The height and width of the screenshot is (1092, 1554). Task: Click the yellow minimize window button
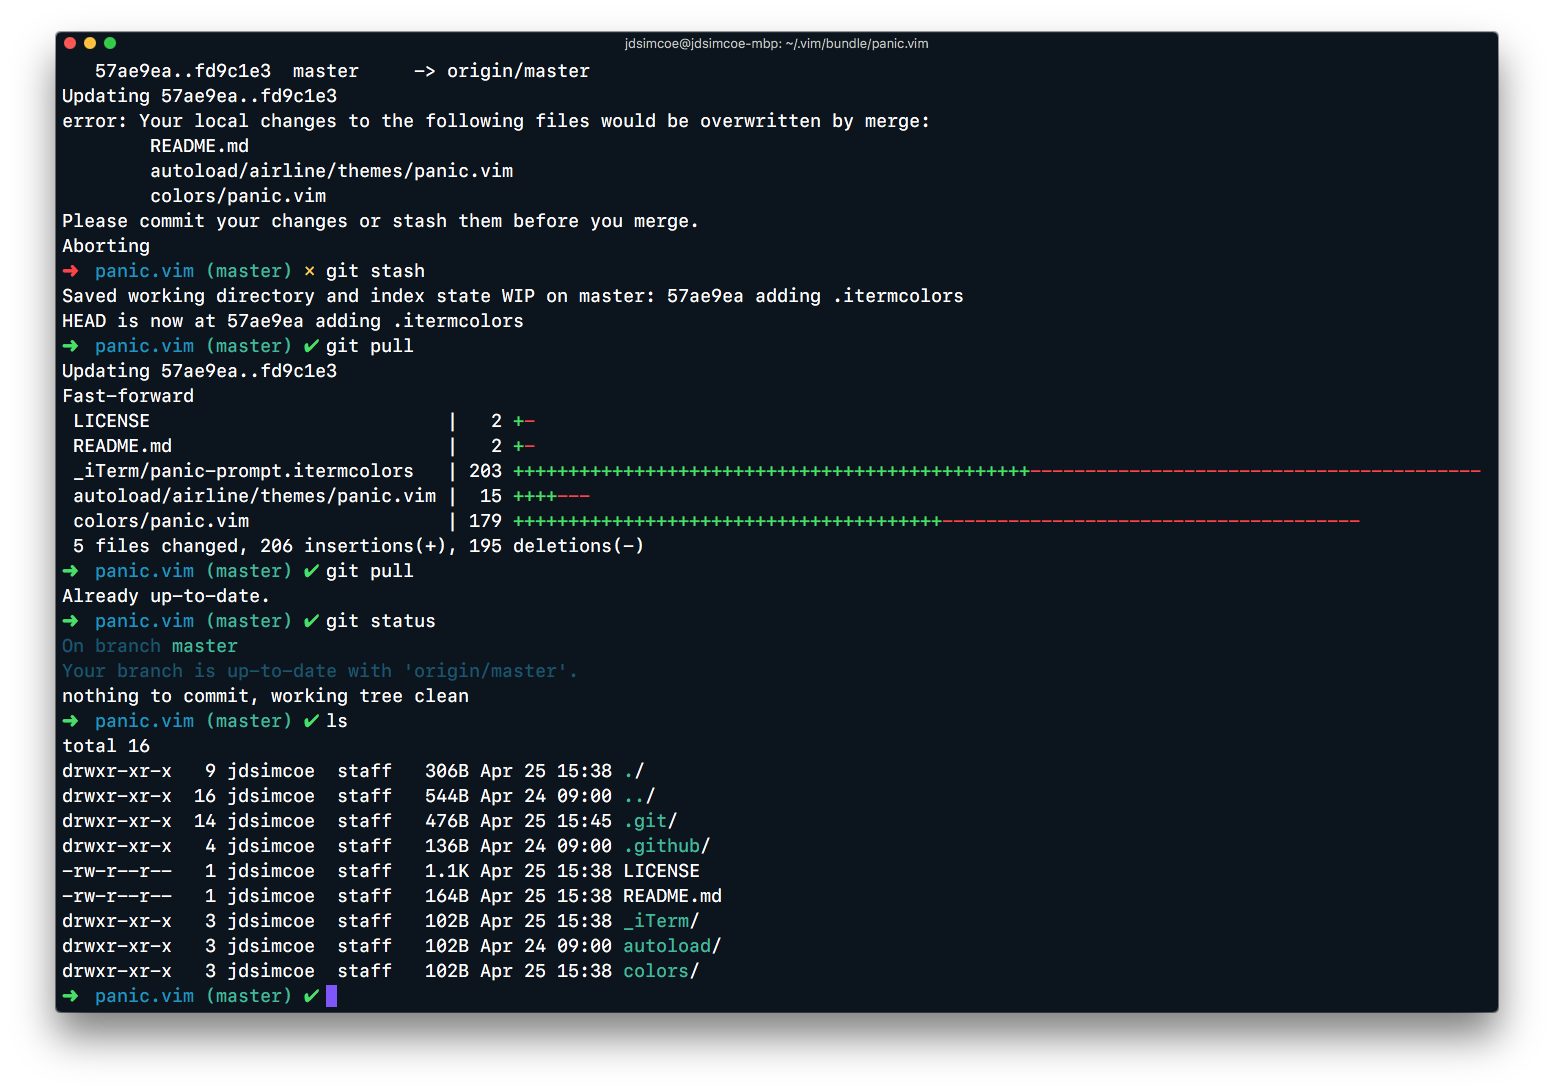(90, 43)
